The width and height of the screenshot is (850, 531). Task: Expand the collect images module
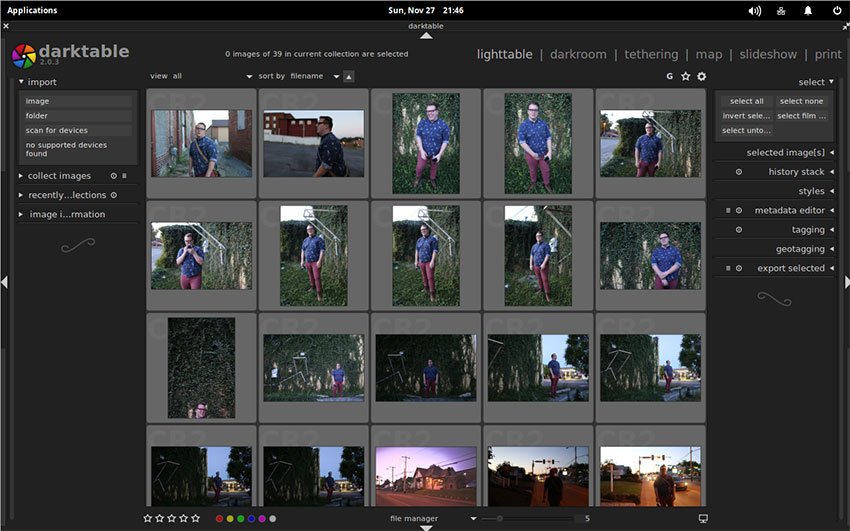point(59,176)
